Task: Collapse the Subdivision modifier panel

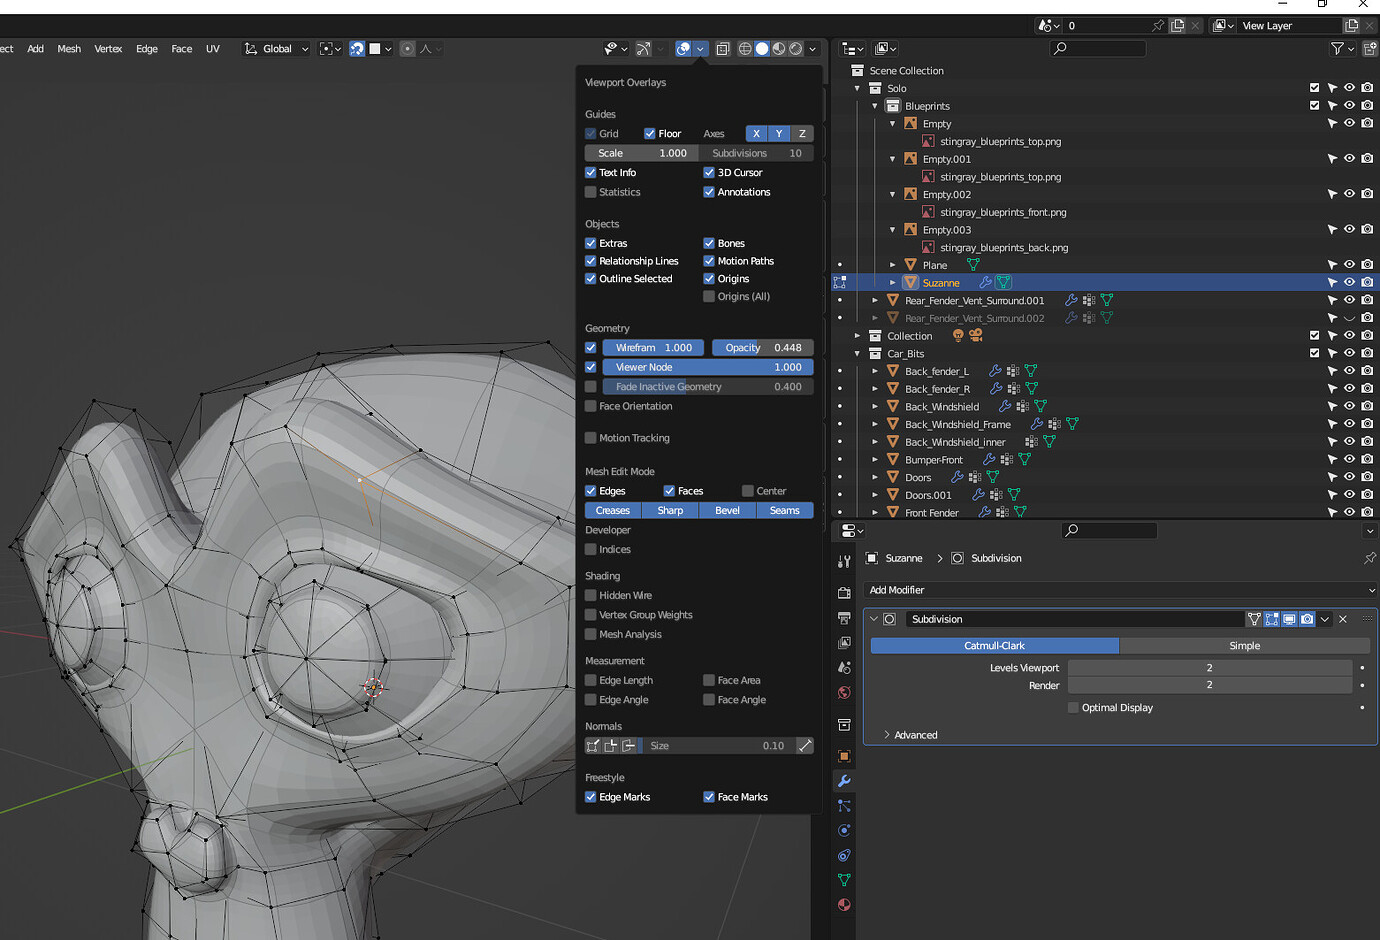Action: point(873,619)
